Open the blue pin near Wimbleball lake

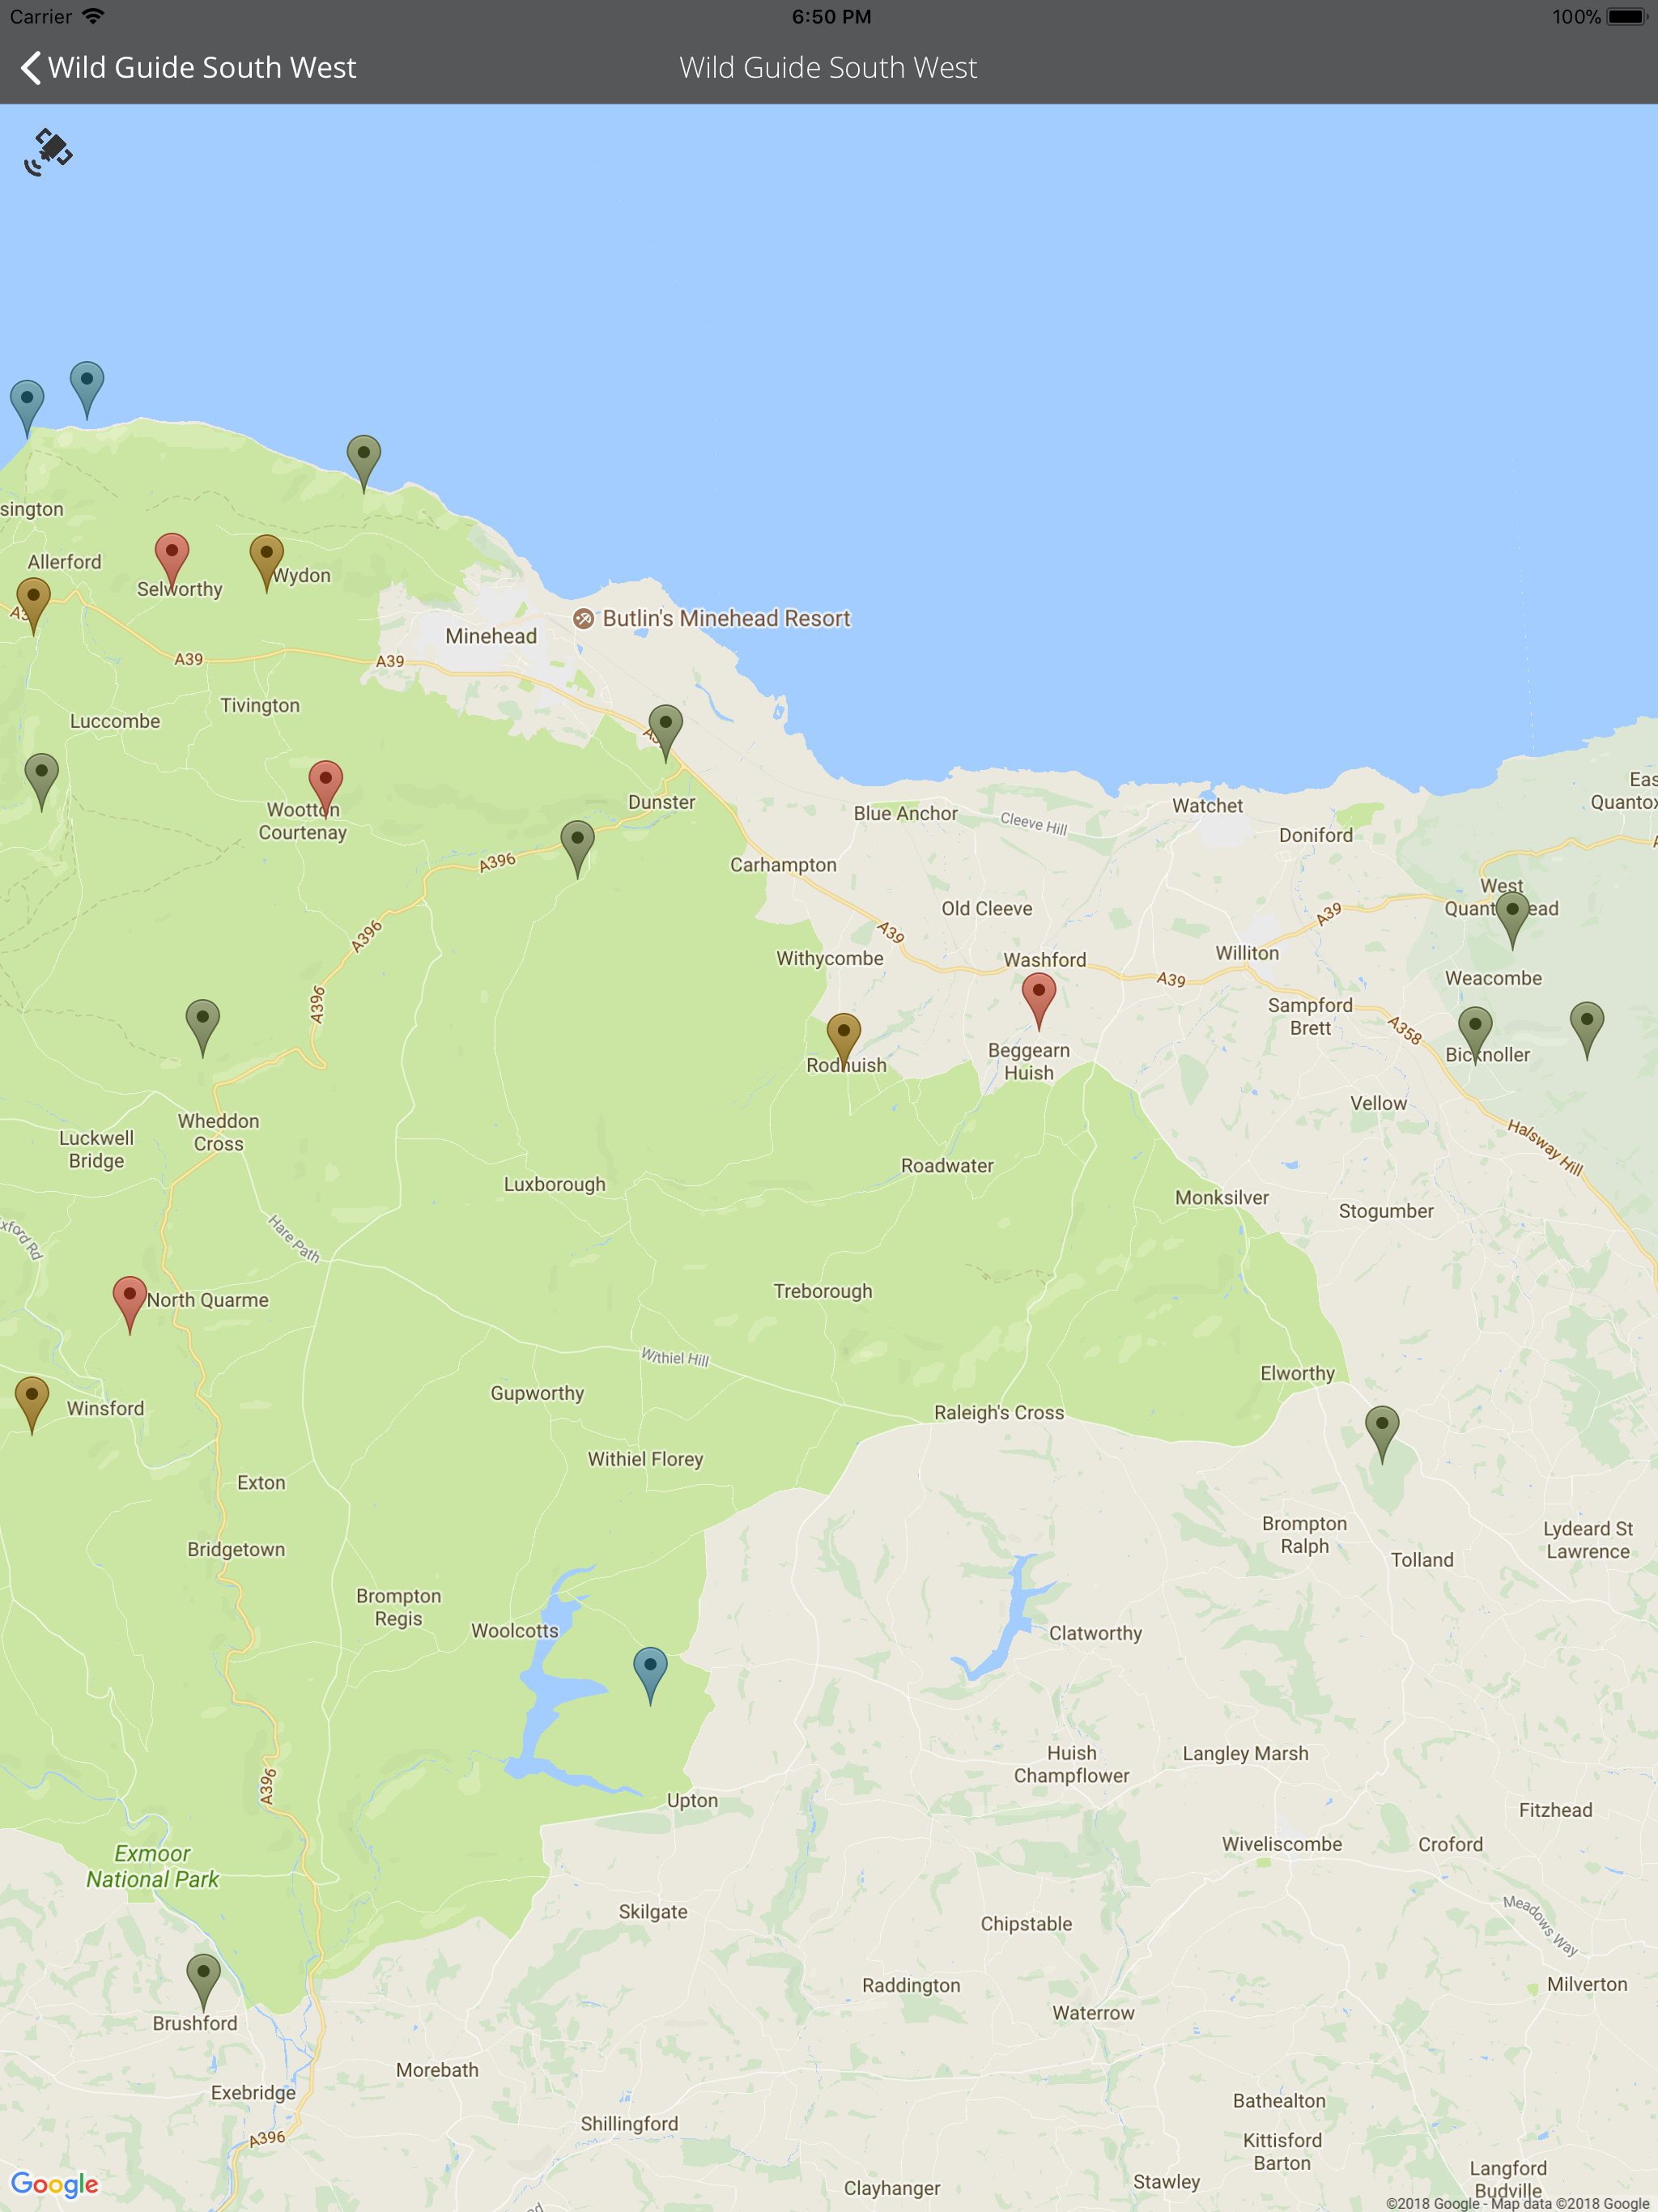point(650,1676)
